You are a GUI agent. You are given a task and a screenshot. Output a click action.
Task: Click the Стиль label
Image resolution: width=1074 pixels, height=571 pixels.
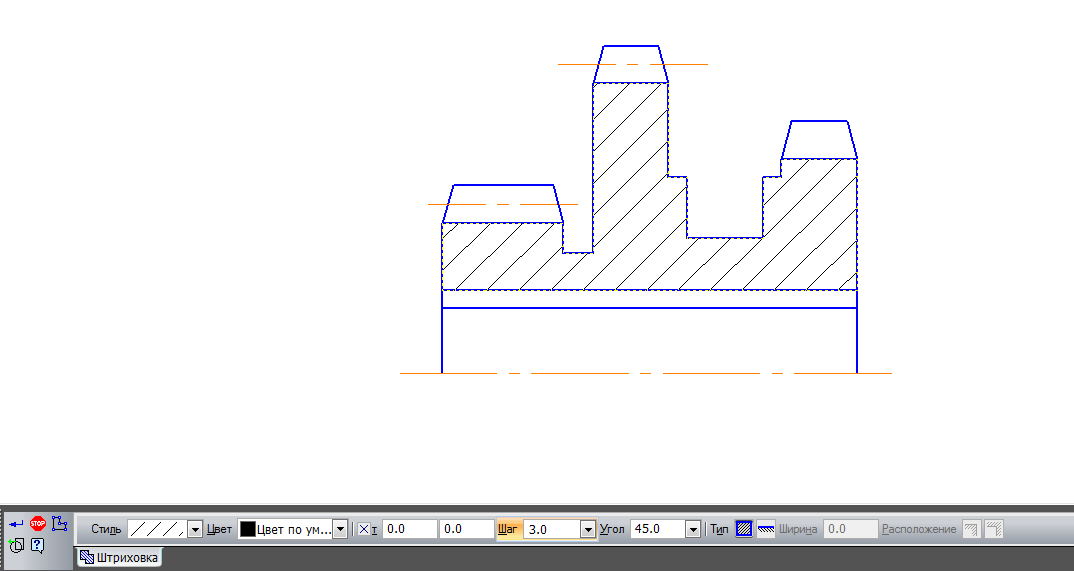pos(106,529)
